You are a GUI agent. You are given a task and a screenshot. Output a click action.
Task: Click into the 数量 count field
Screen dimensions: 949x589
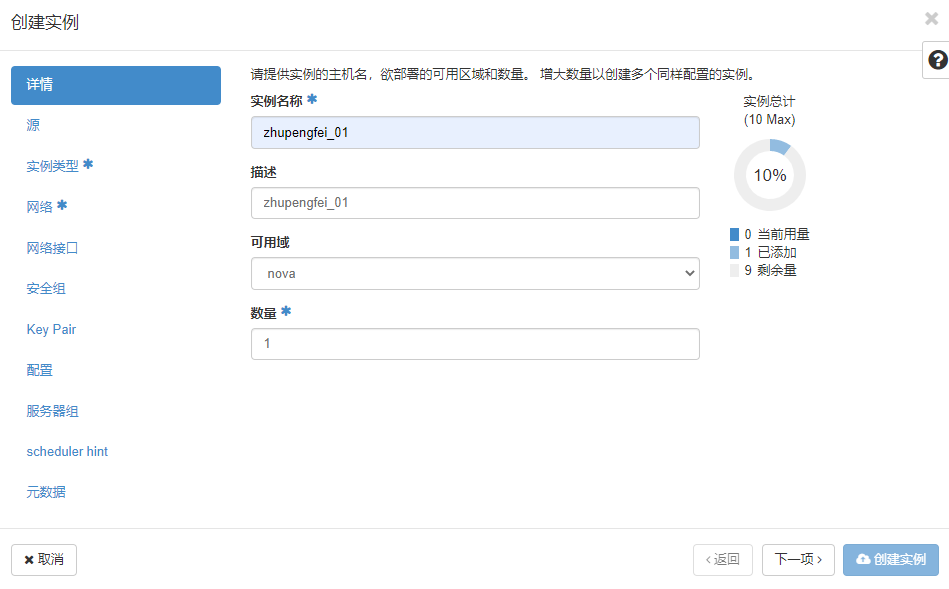coord(475,344)
